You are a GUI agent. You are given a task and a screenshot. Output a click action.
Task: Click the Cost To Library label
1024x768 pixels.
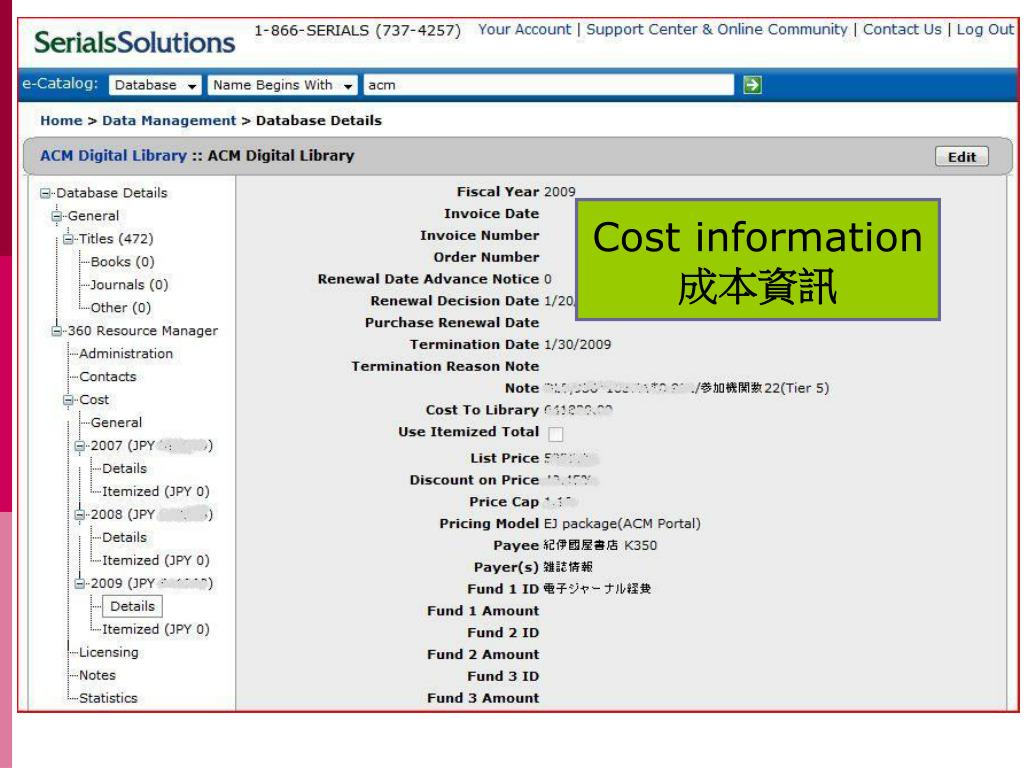[x=482, y=410]
